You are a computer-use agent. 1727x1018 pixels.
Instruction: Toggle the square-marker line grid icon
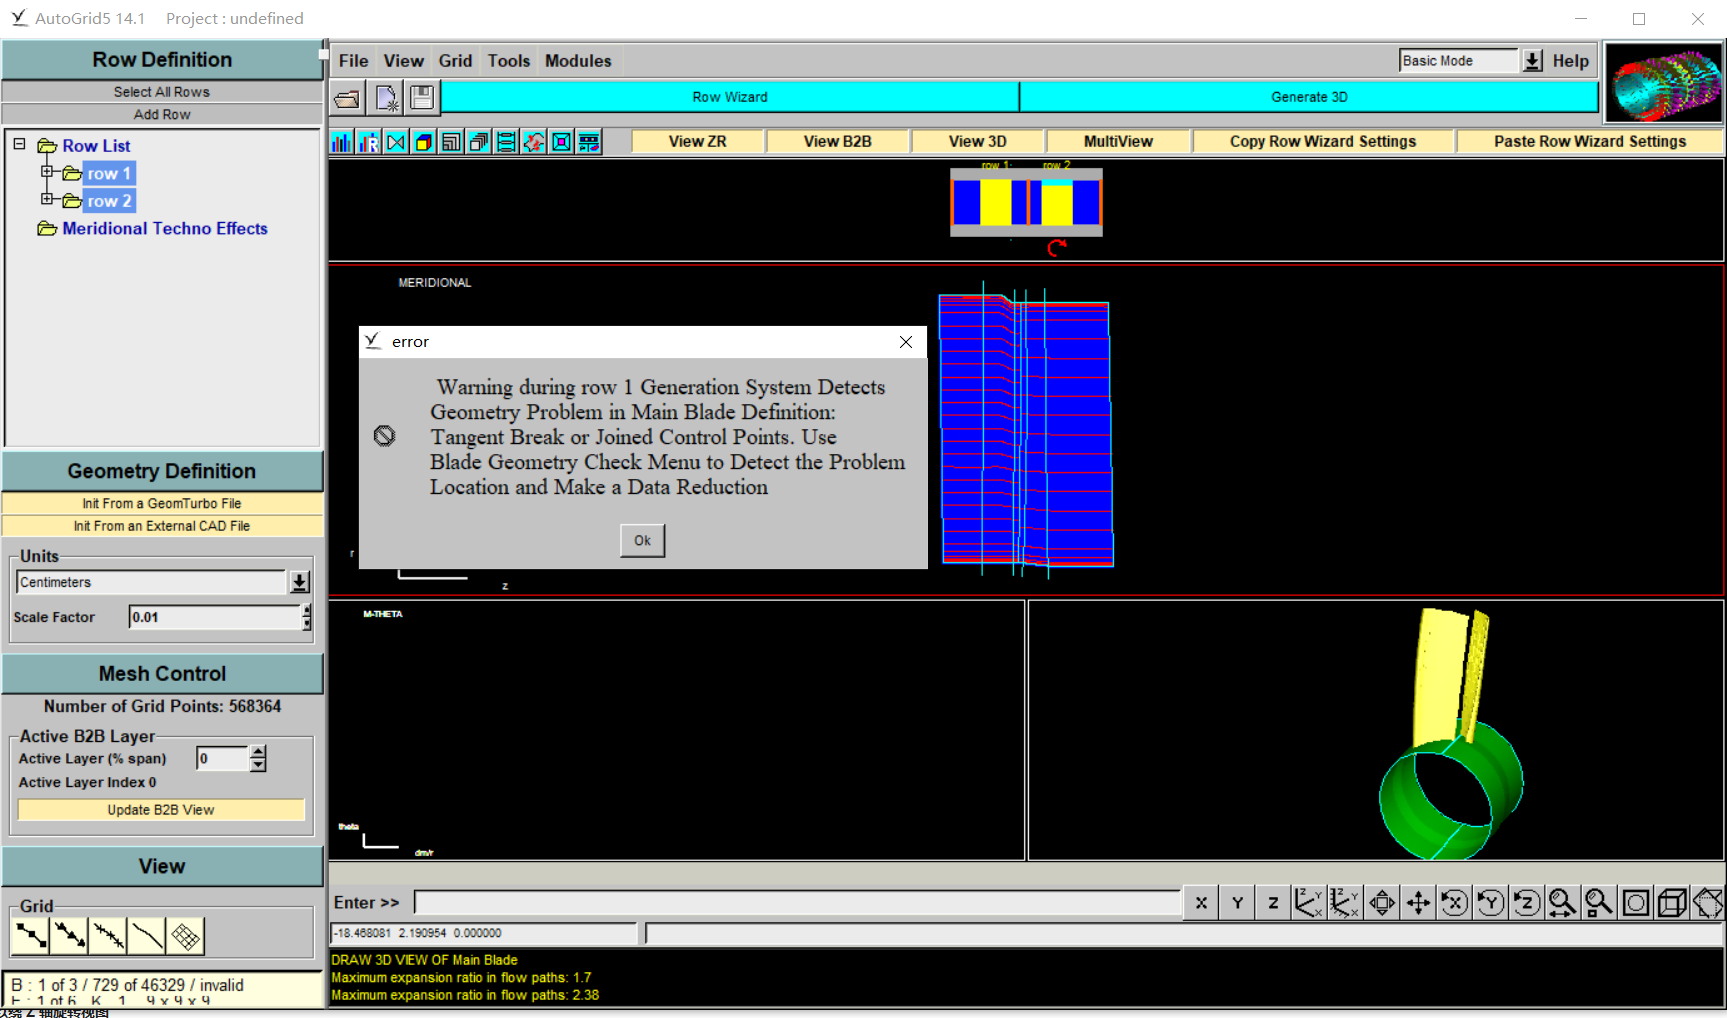pyautogui.click(x=31, y=936)
